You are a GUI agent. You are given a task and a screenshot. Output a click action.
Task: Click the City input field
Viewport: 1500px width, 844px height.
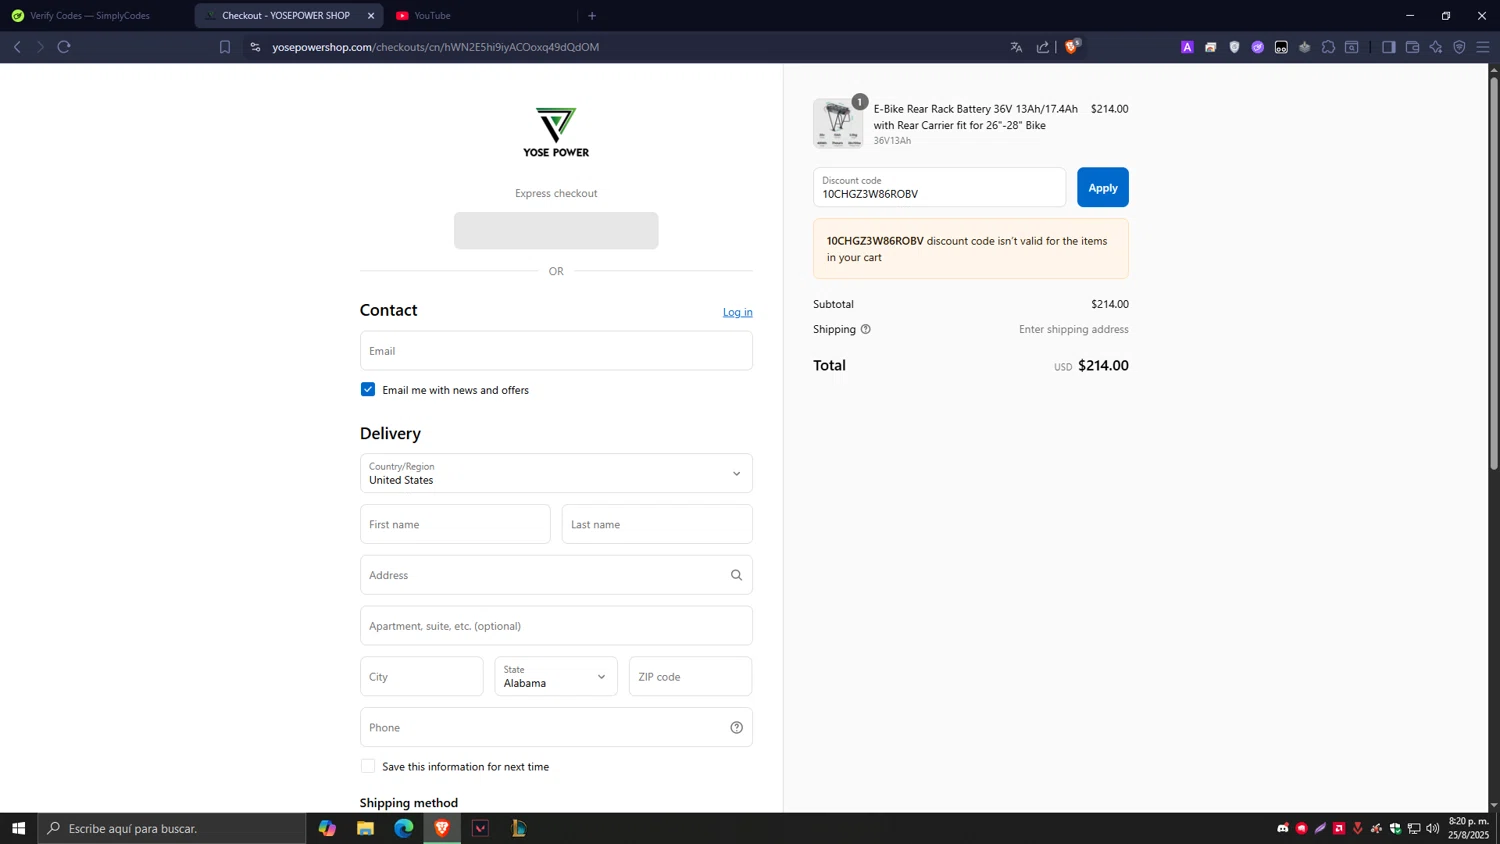click(x=421, y=676)
